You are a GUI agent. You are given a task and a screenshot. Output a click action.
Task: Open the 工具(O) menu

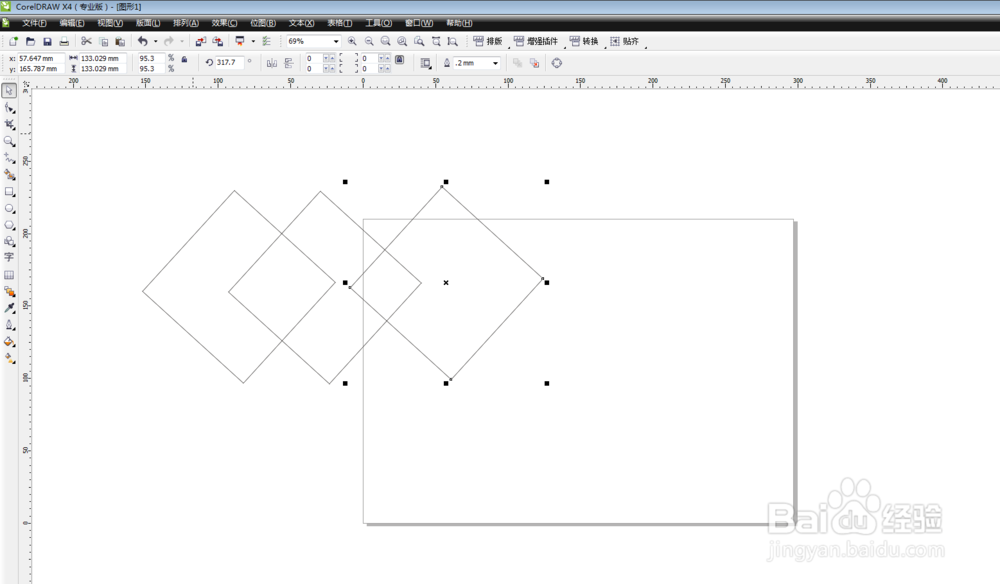378,23
